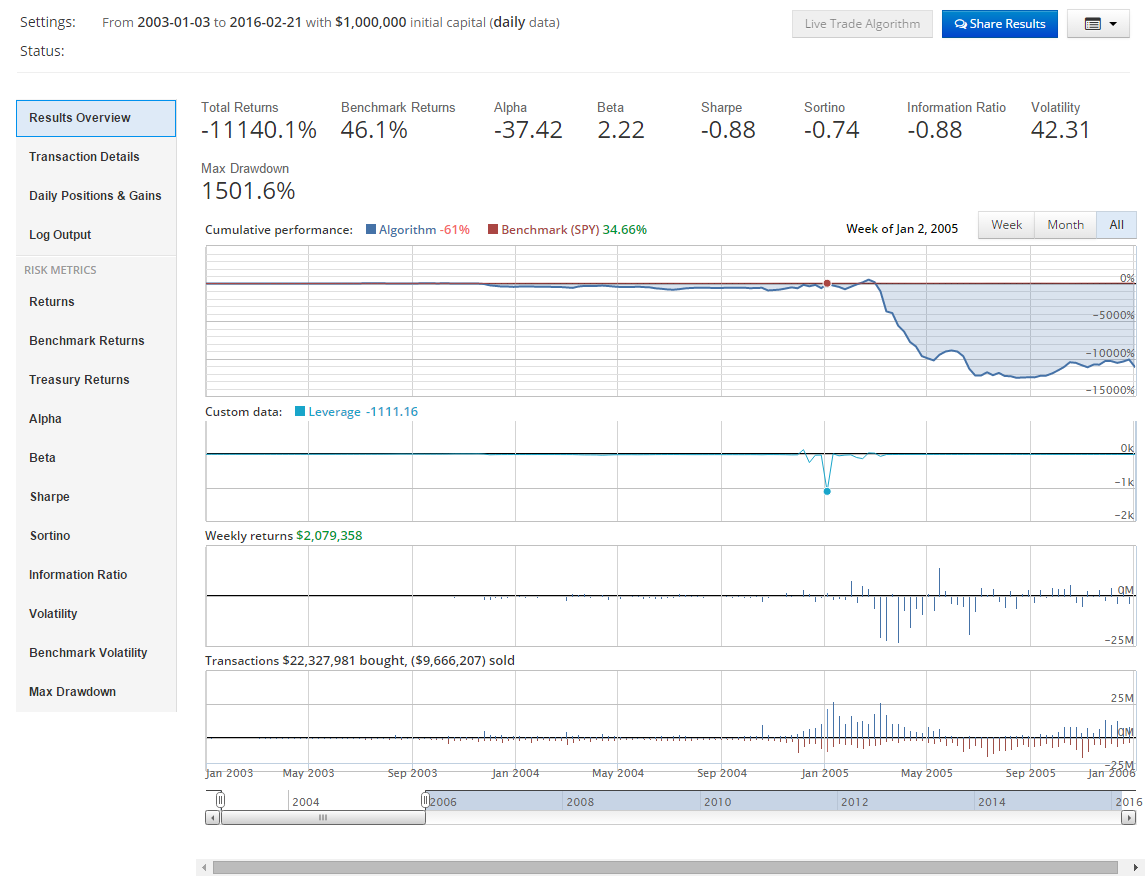Click the page horizontal scrollbar left arrow
1147x883 pixels.
click(x=204, y=867)
